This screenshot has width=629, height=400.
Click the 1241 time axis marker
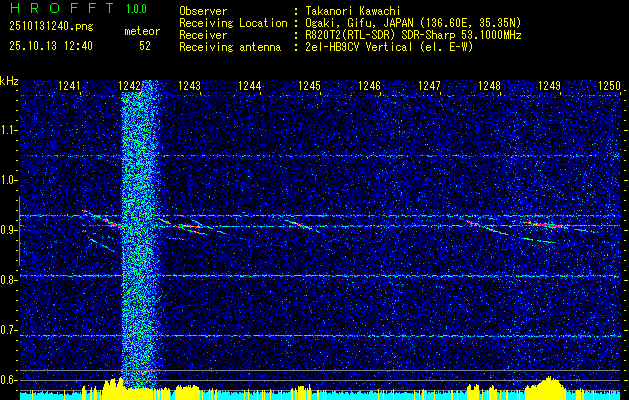tap(69, 85)
